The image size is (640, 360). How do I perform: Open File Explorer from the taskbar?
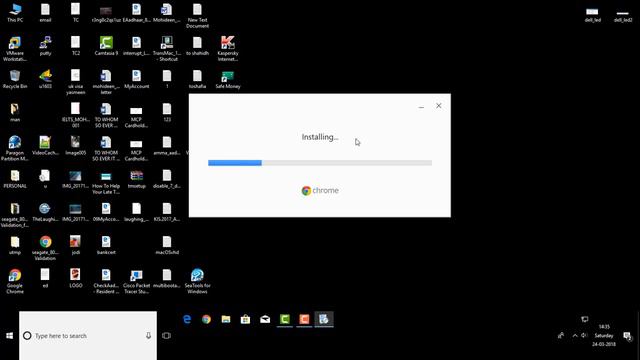coord(226,319)
